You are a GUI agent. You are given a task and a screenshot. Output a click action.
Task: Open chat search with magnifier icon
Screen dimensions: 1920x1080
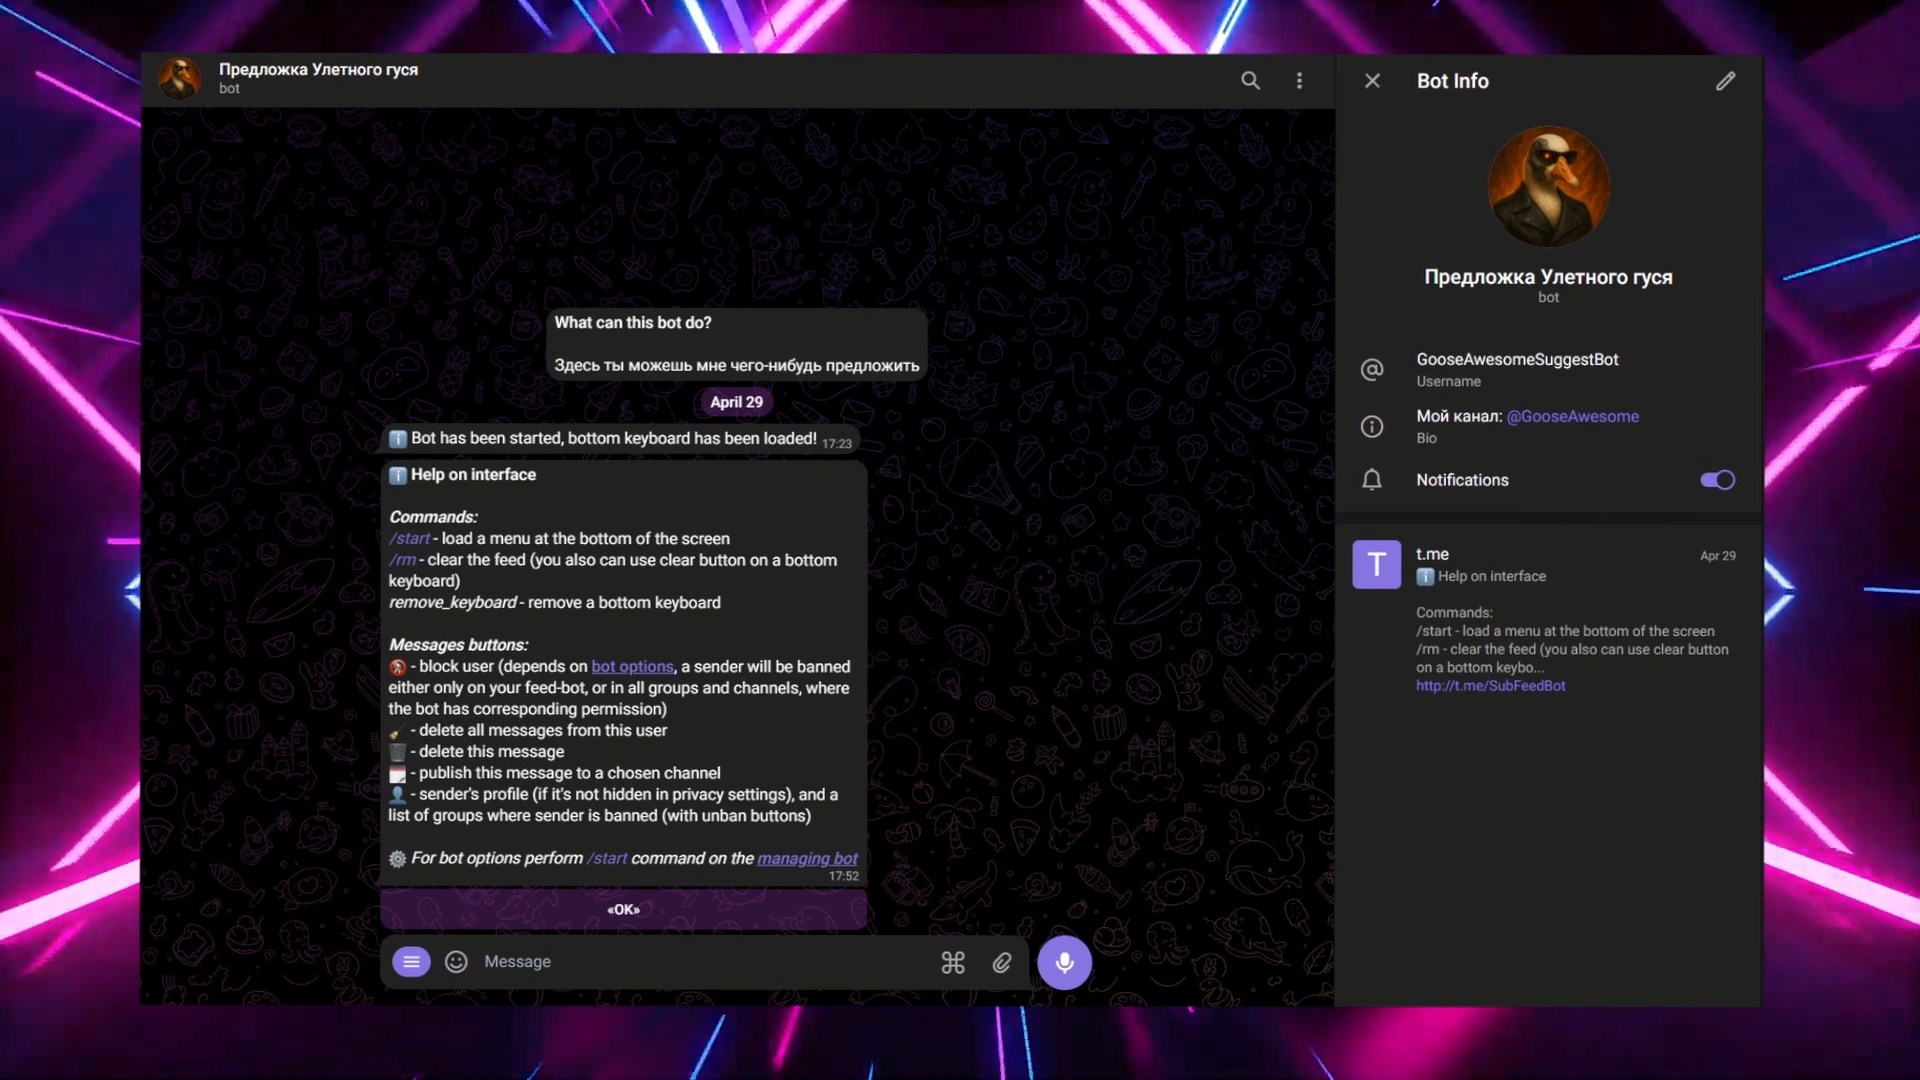pyautogui.click(x=1250, y=81)
